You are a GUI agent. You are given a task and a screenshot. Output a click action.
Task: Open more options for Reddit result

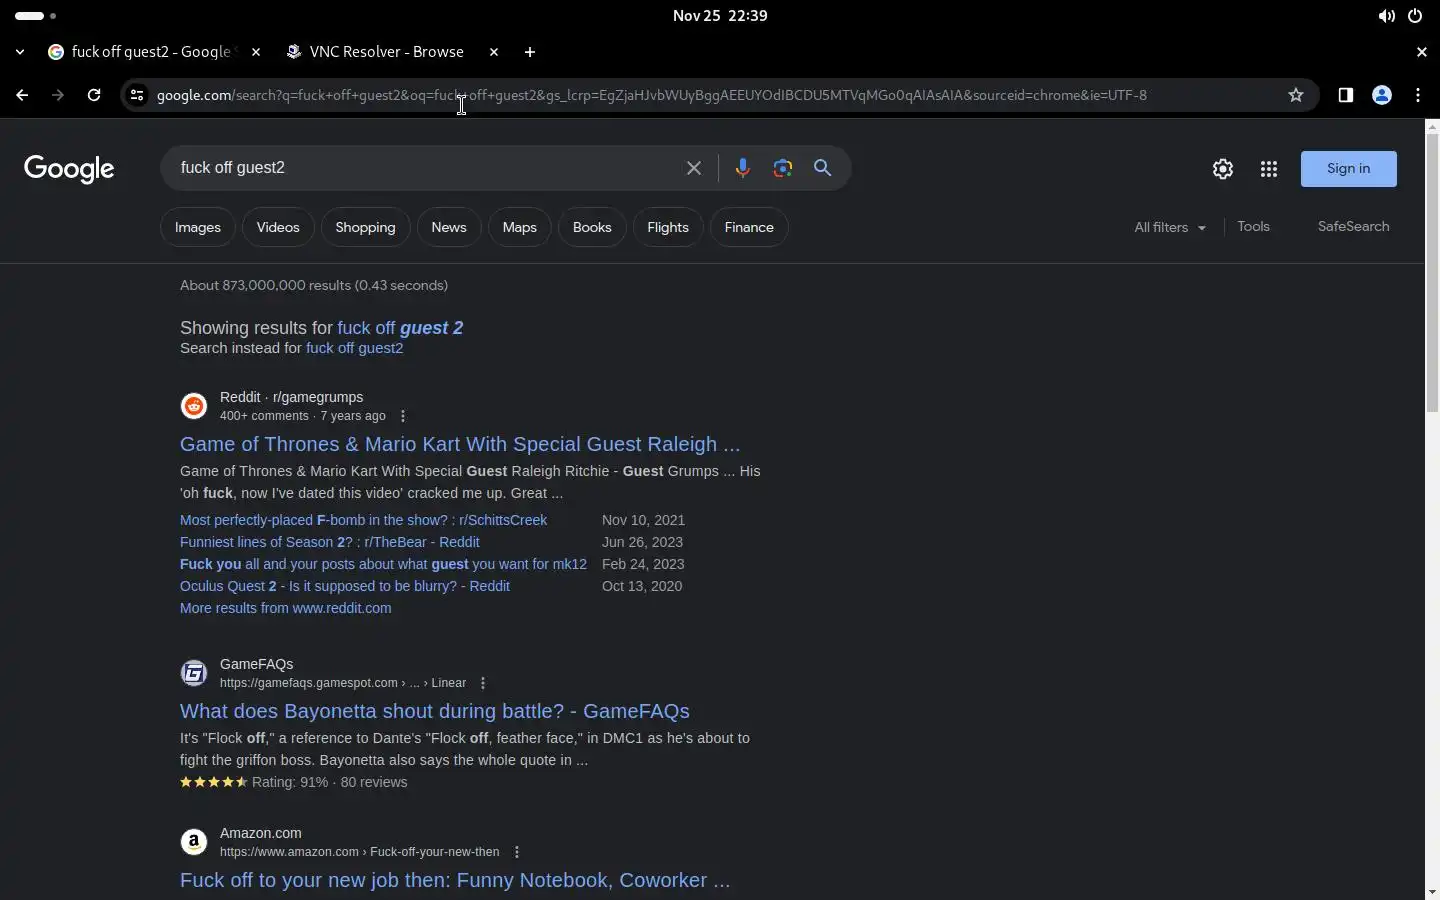coord(403,416)
